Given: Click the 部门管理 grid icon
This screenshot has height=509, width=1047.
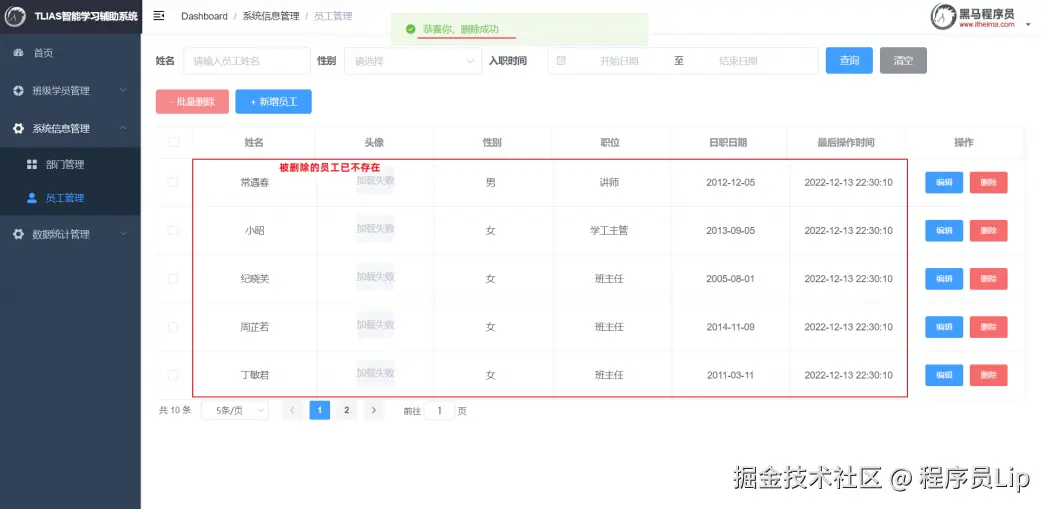Looking at the screenshot, I should click(x=31, y=164).
